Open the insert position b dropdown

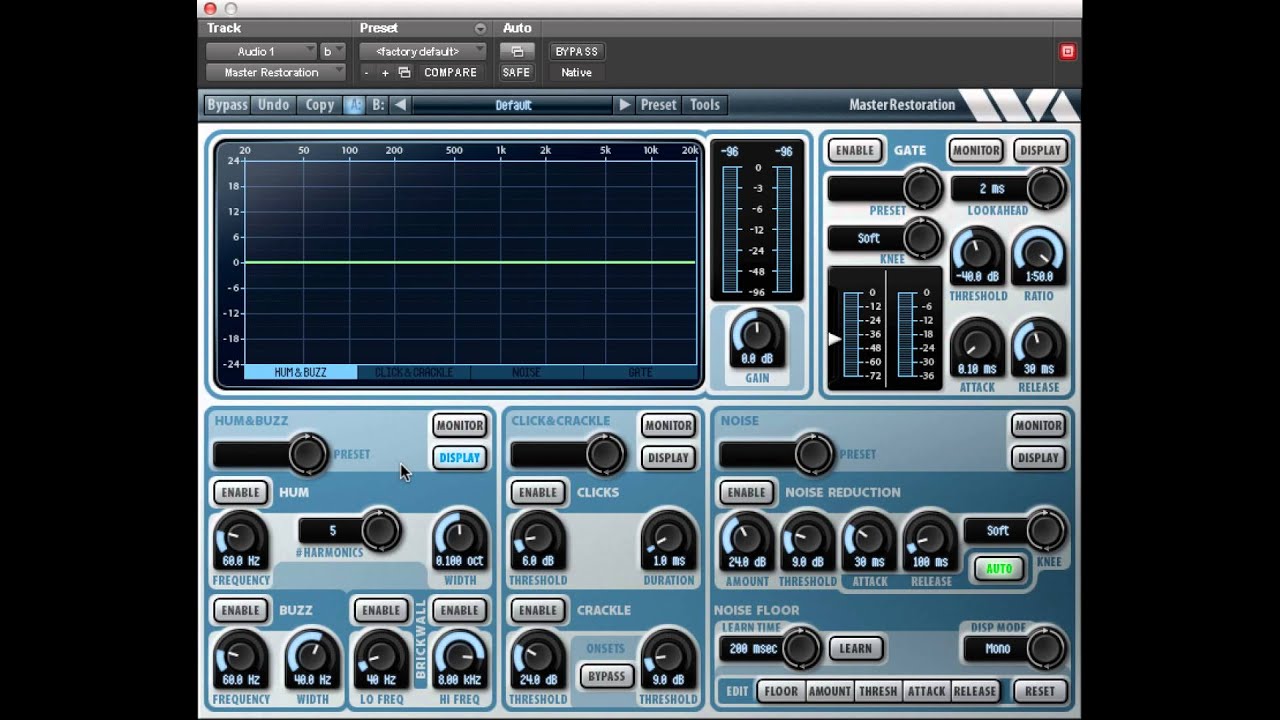point(333,51)
